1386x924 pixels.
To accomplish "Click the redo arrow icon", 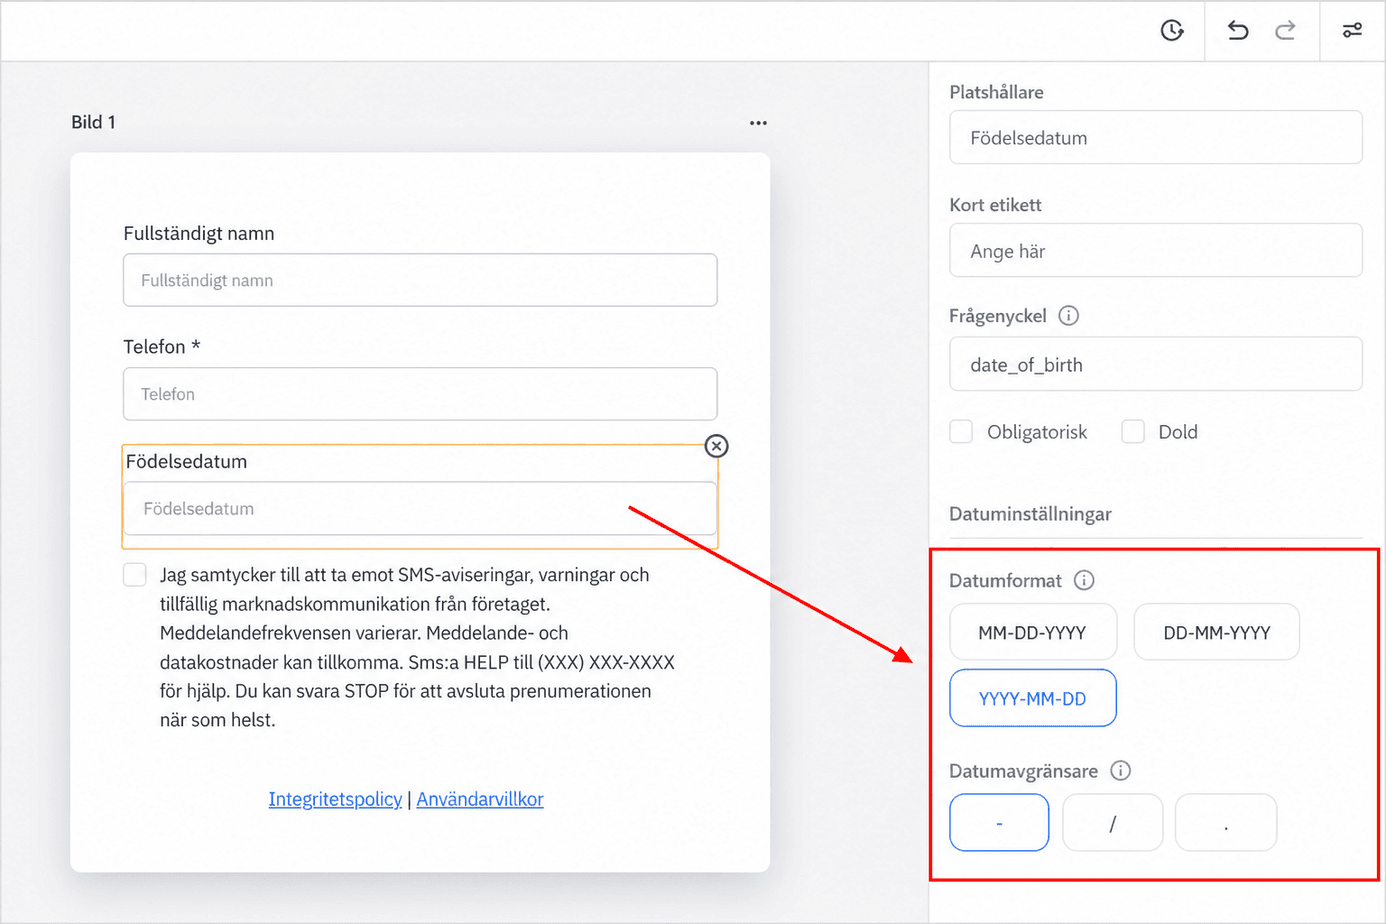I will (x=1286, y=31).
